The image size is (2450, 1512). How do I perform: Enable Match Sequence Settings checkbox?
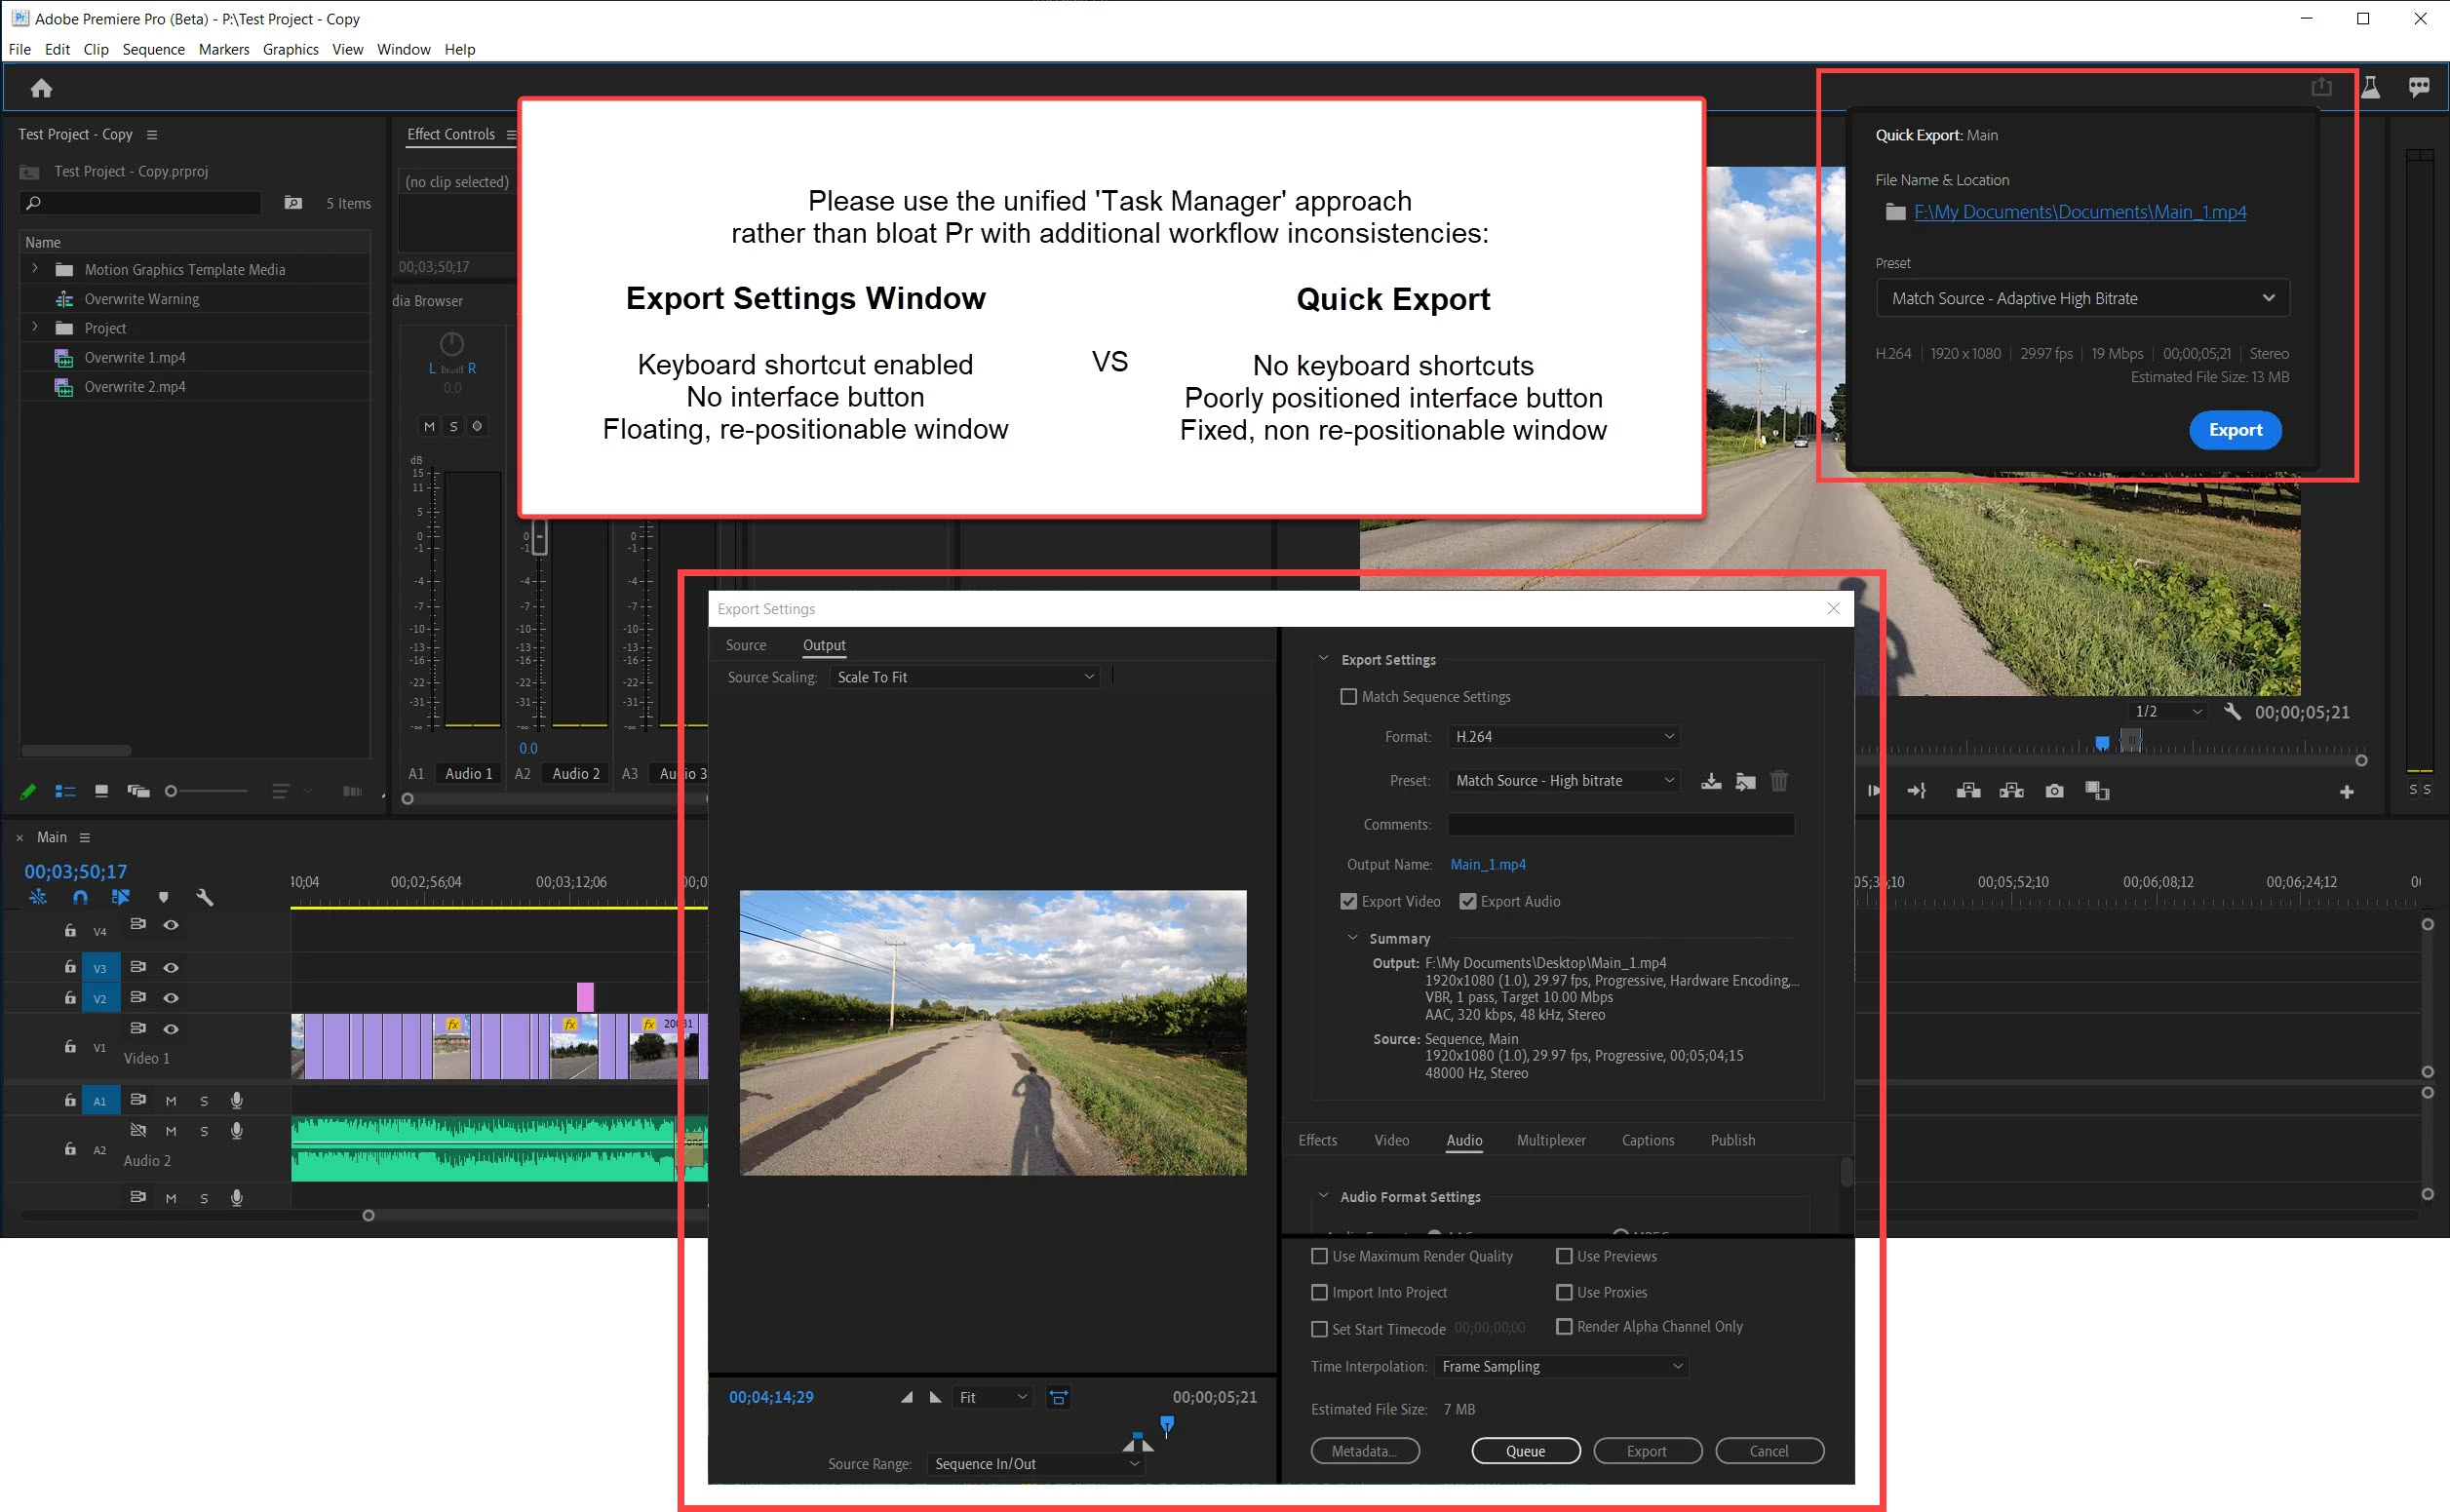tap(1348, 697)
